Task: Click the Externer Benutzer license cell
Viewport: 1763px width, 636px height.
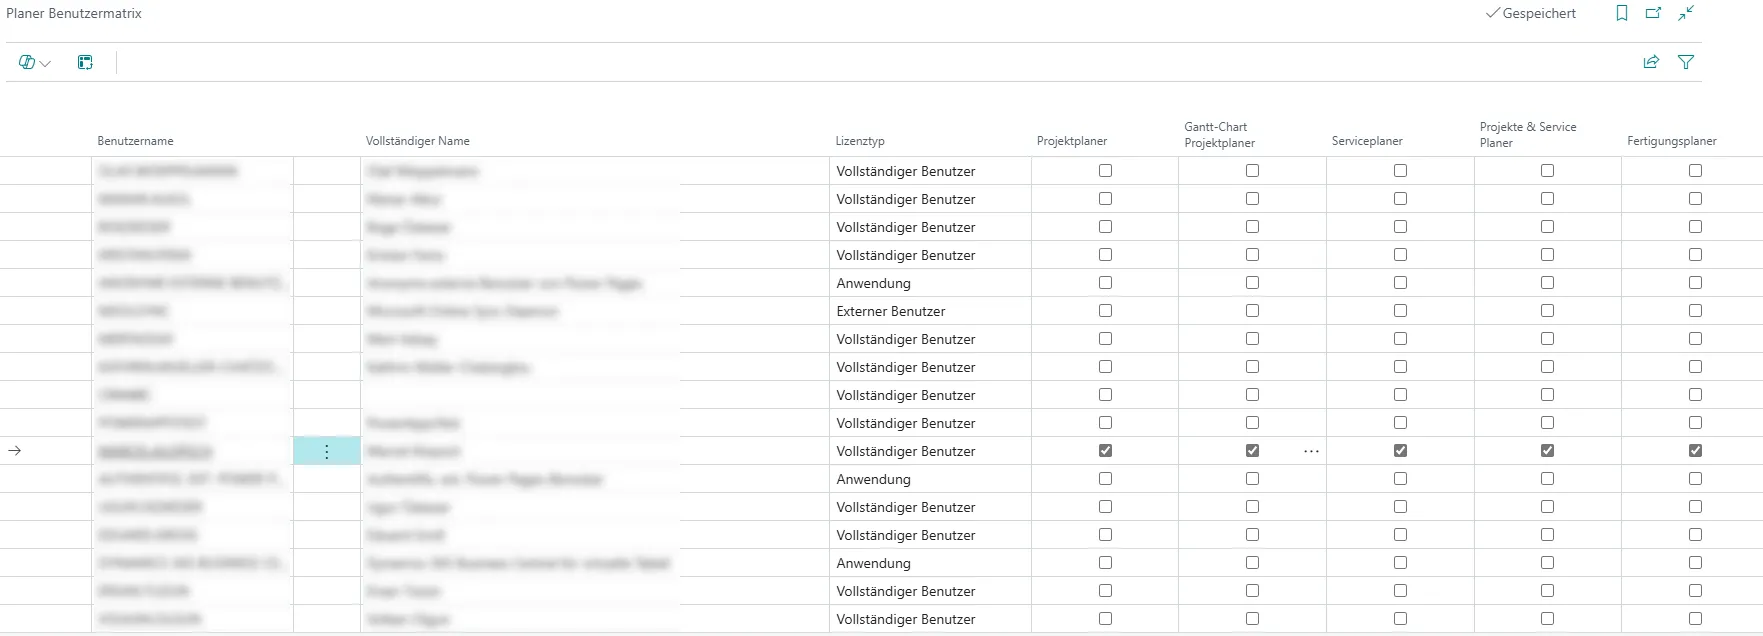Action: (890, 311)
